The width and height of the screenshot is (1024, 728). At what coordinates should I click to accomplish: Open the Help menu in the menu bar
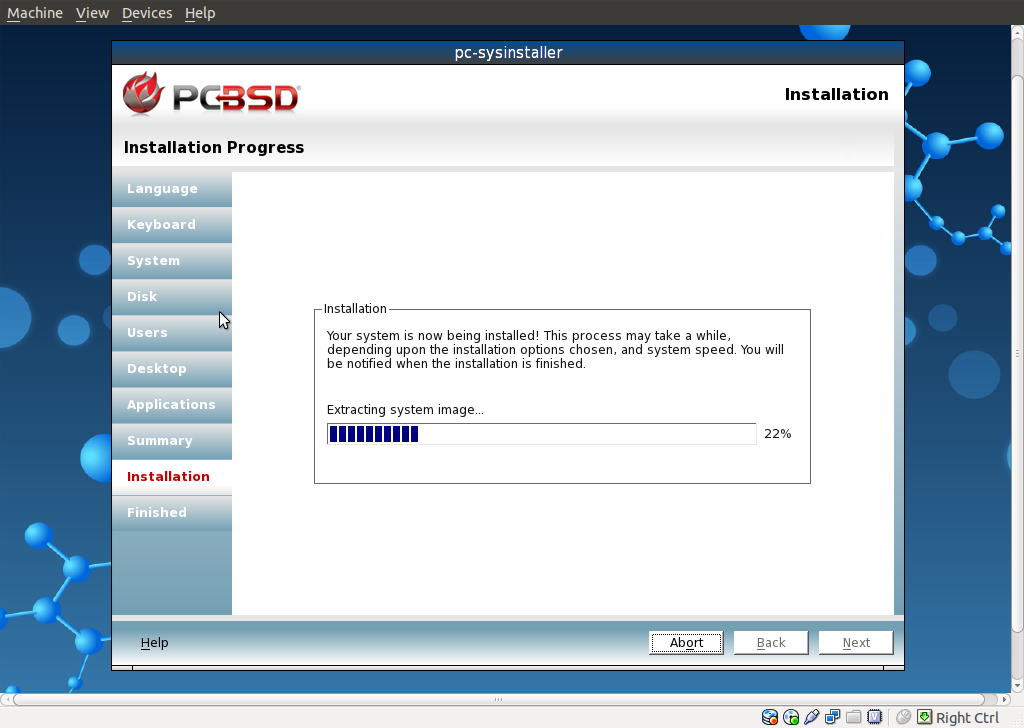(200, 13)
